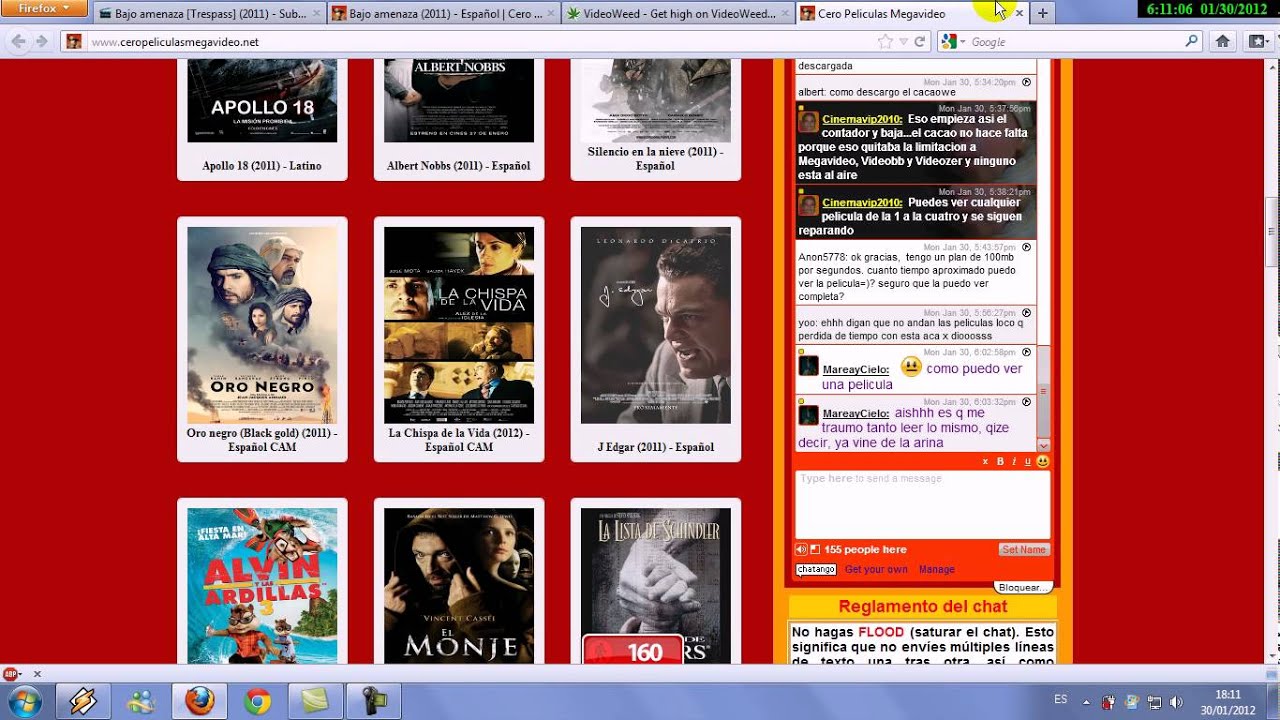1280x720 pixels.
Task: Clear formatting with chat x button
Action: click(x=985, y=461)
